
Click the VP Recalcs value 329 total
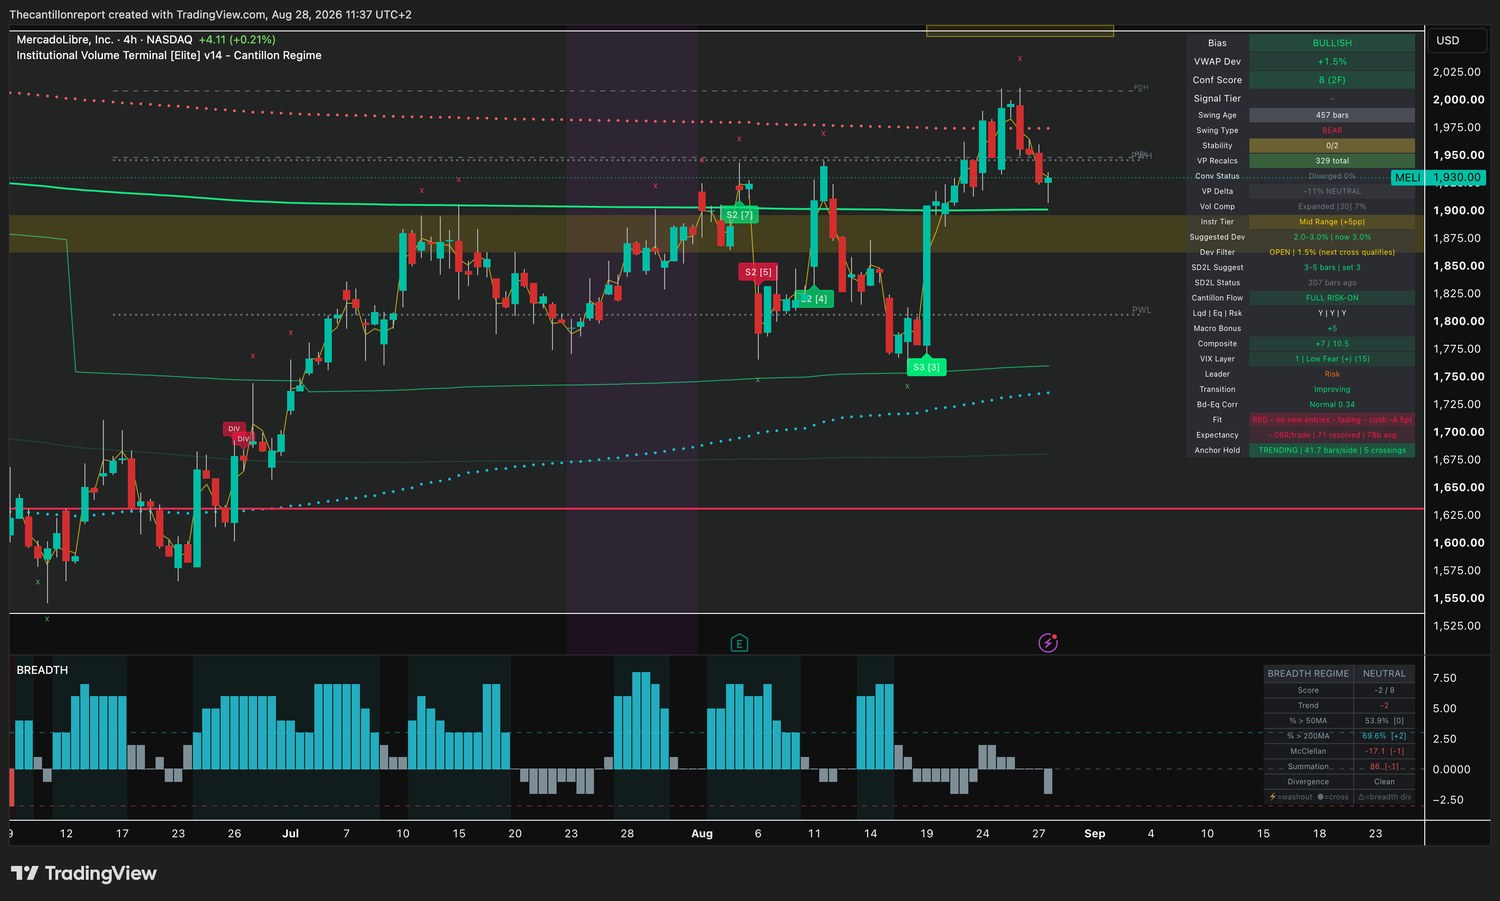(x=1332, y=161)
